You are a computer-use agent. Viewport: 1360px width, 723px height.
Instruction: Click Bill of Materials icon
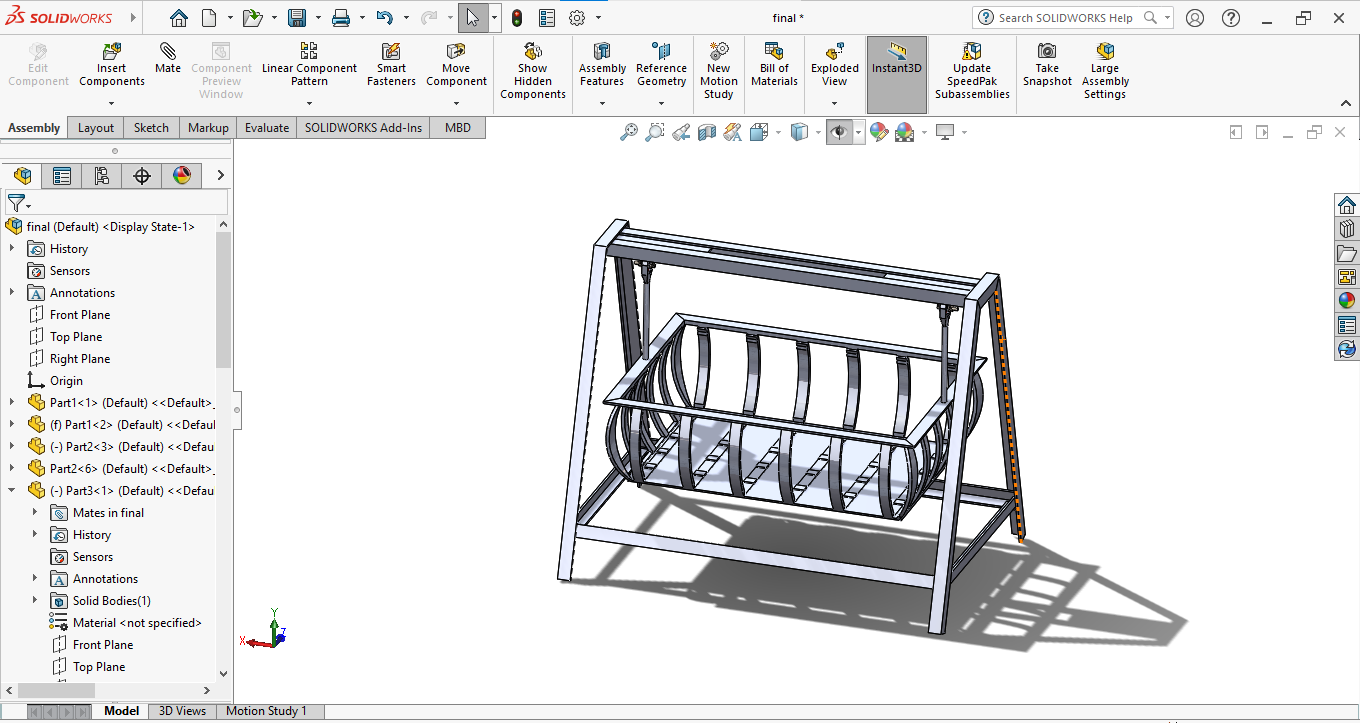click(x=774, y=65)
